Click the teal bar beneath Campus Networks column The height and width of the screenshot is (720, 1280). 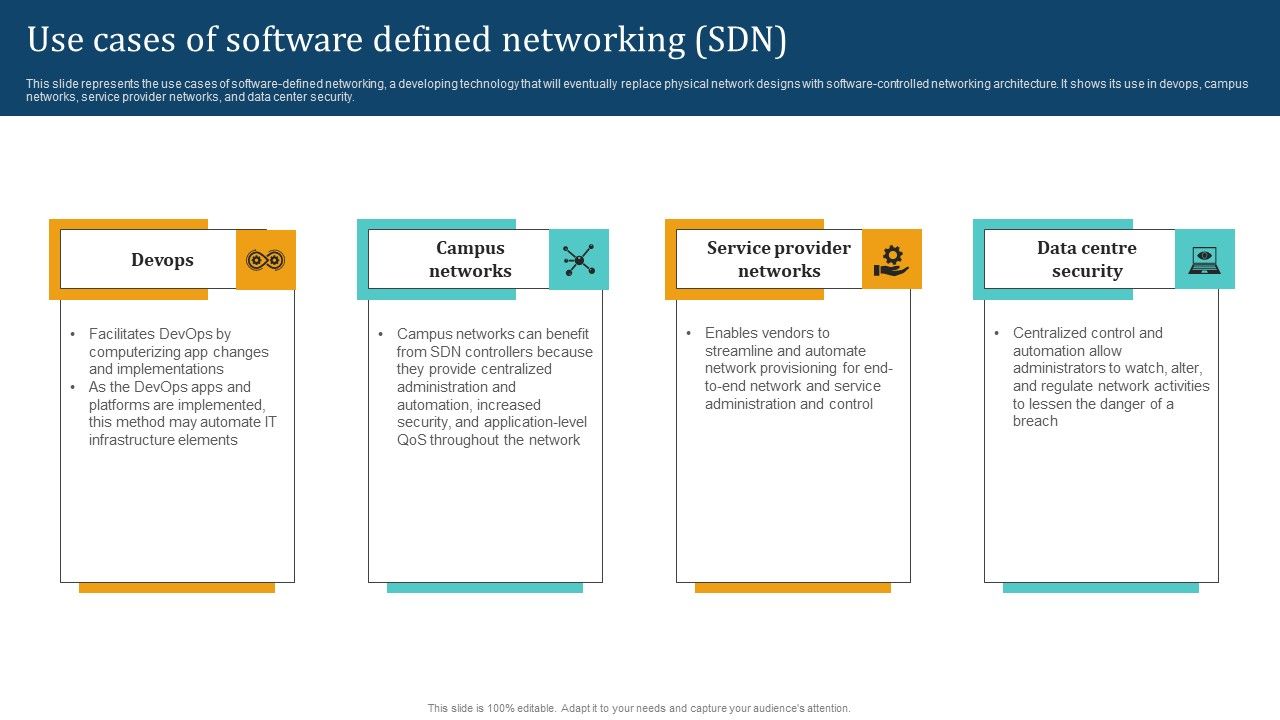(x=487, y=587)
